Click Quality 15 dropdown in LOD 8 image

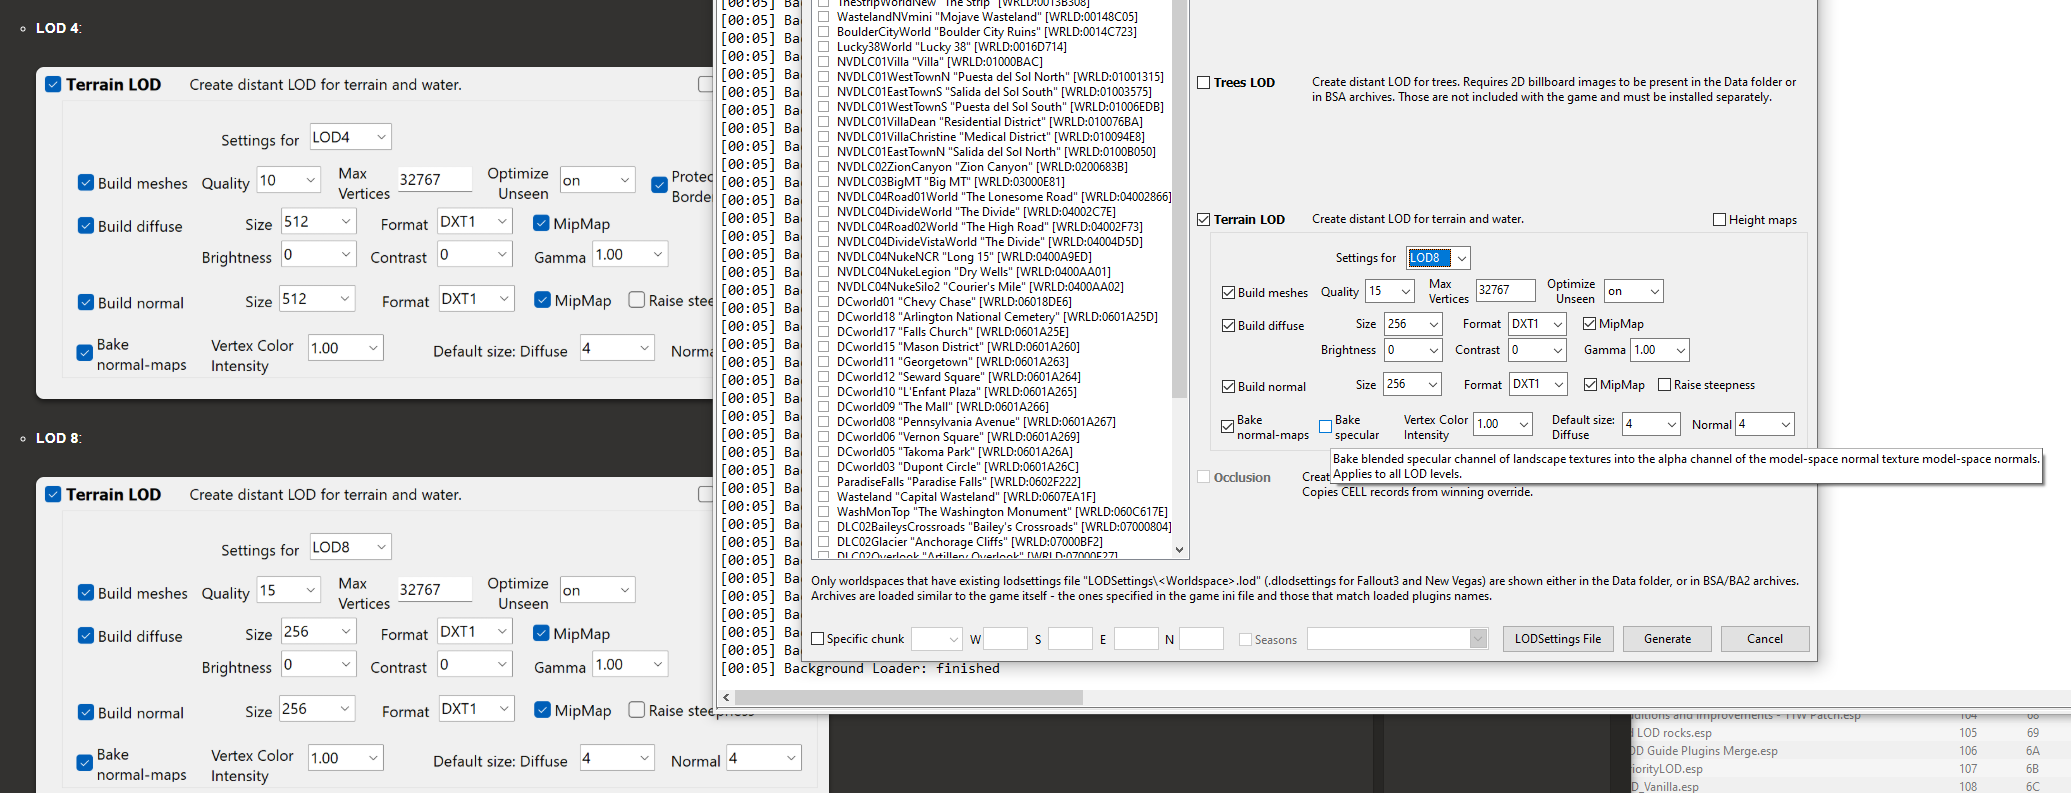(x=288, y=590)
